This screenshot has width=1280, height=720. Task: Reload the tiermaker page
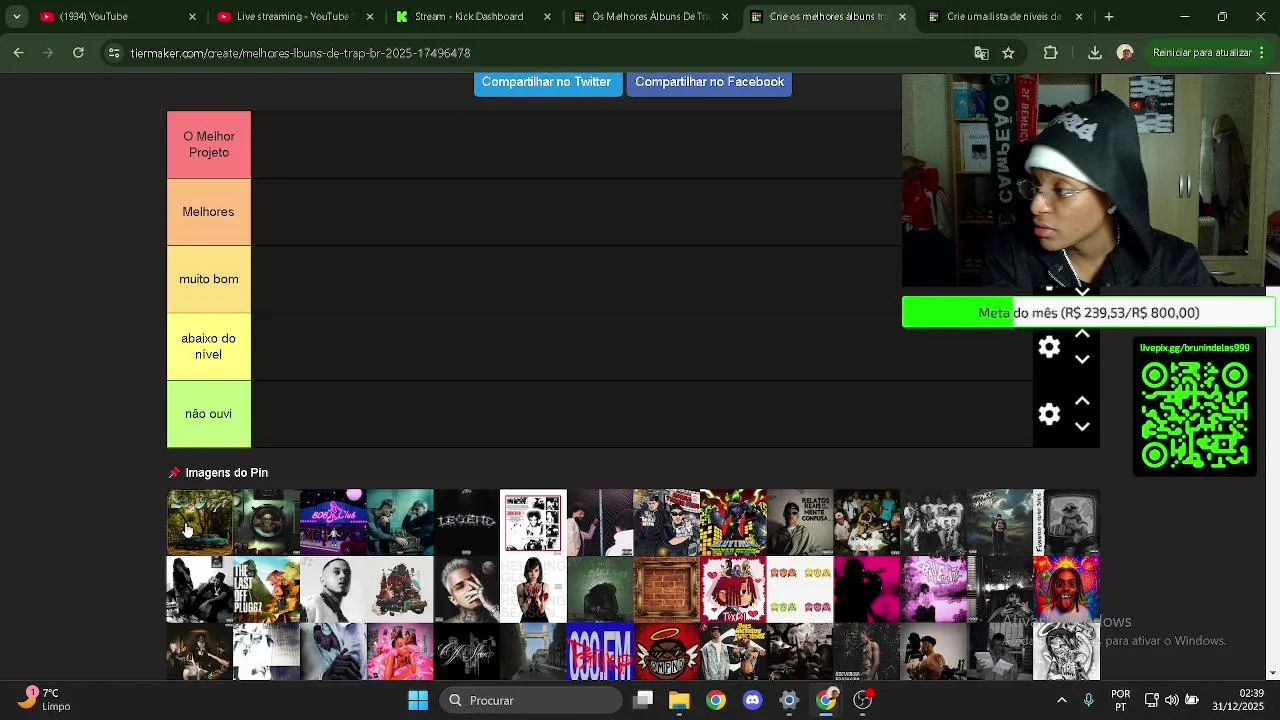pos(78,53)
